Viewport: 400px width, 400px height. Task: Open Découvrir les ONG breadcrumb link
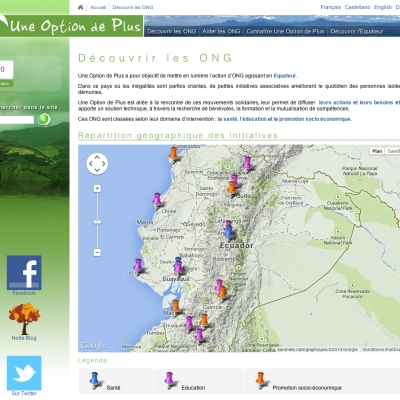coord(133,7)
